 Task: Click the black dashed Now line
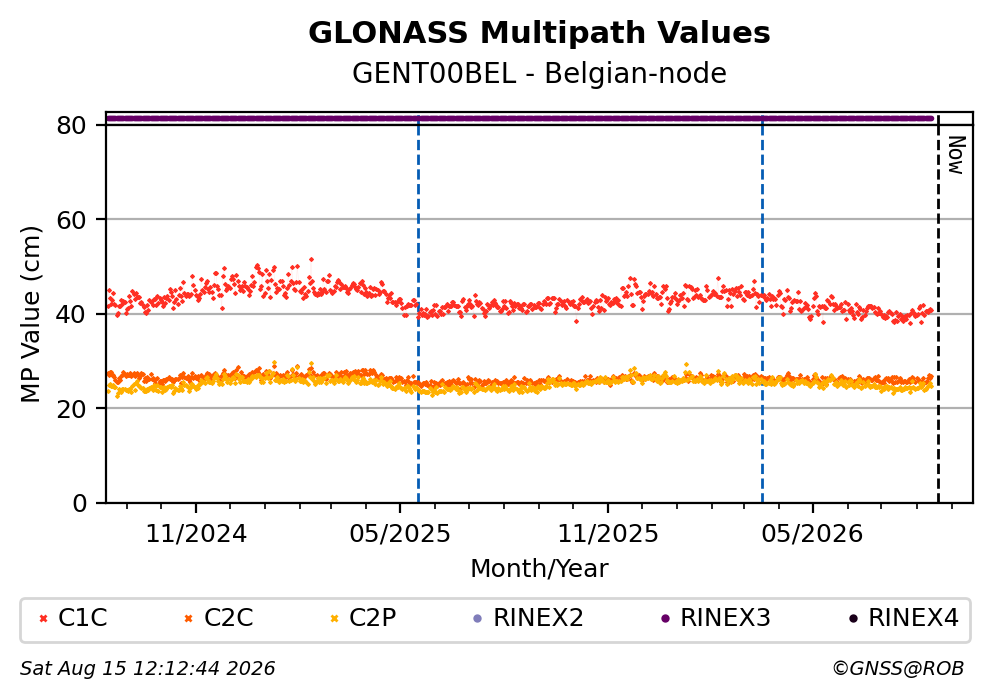pyautogui.click(x=938, y=310)
